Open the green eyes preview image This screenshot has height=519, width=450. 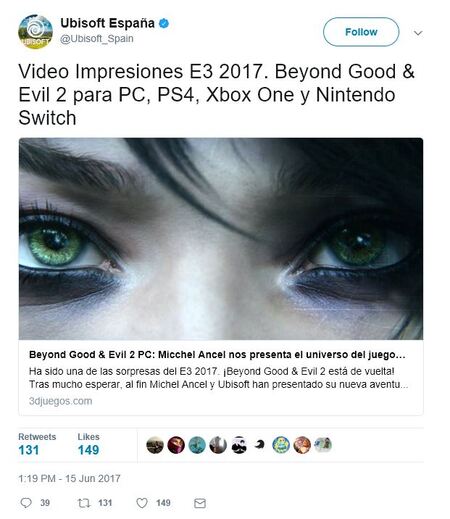[221, 239]
